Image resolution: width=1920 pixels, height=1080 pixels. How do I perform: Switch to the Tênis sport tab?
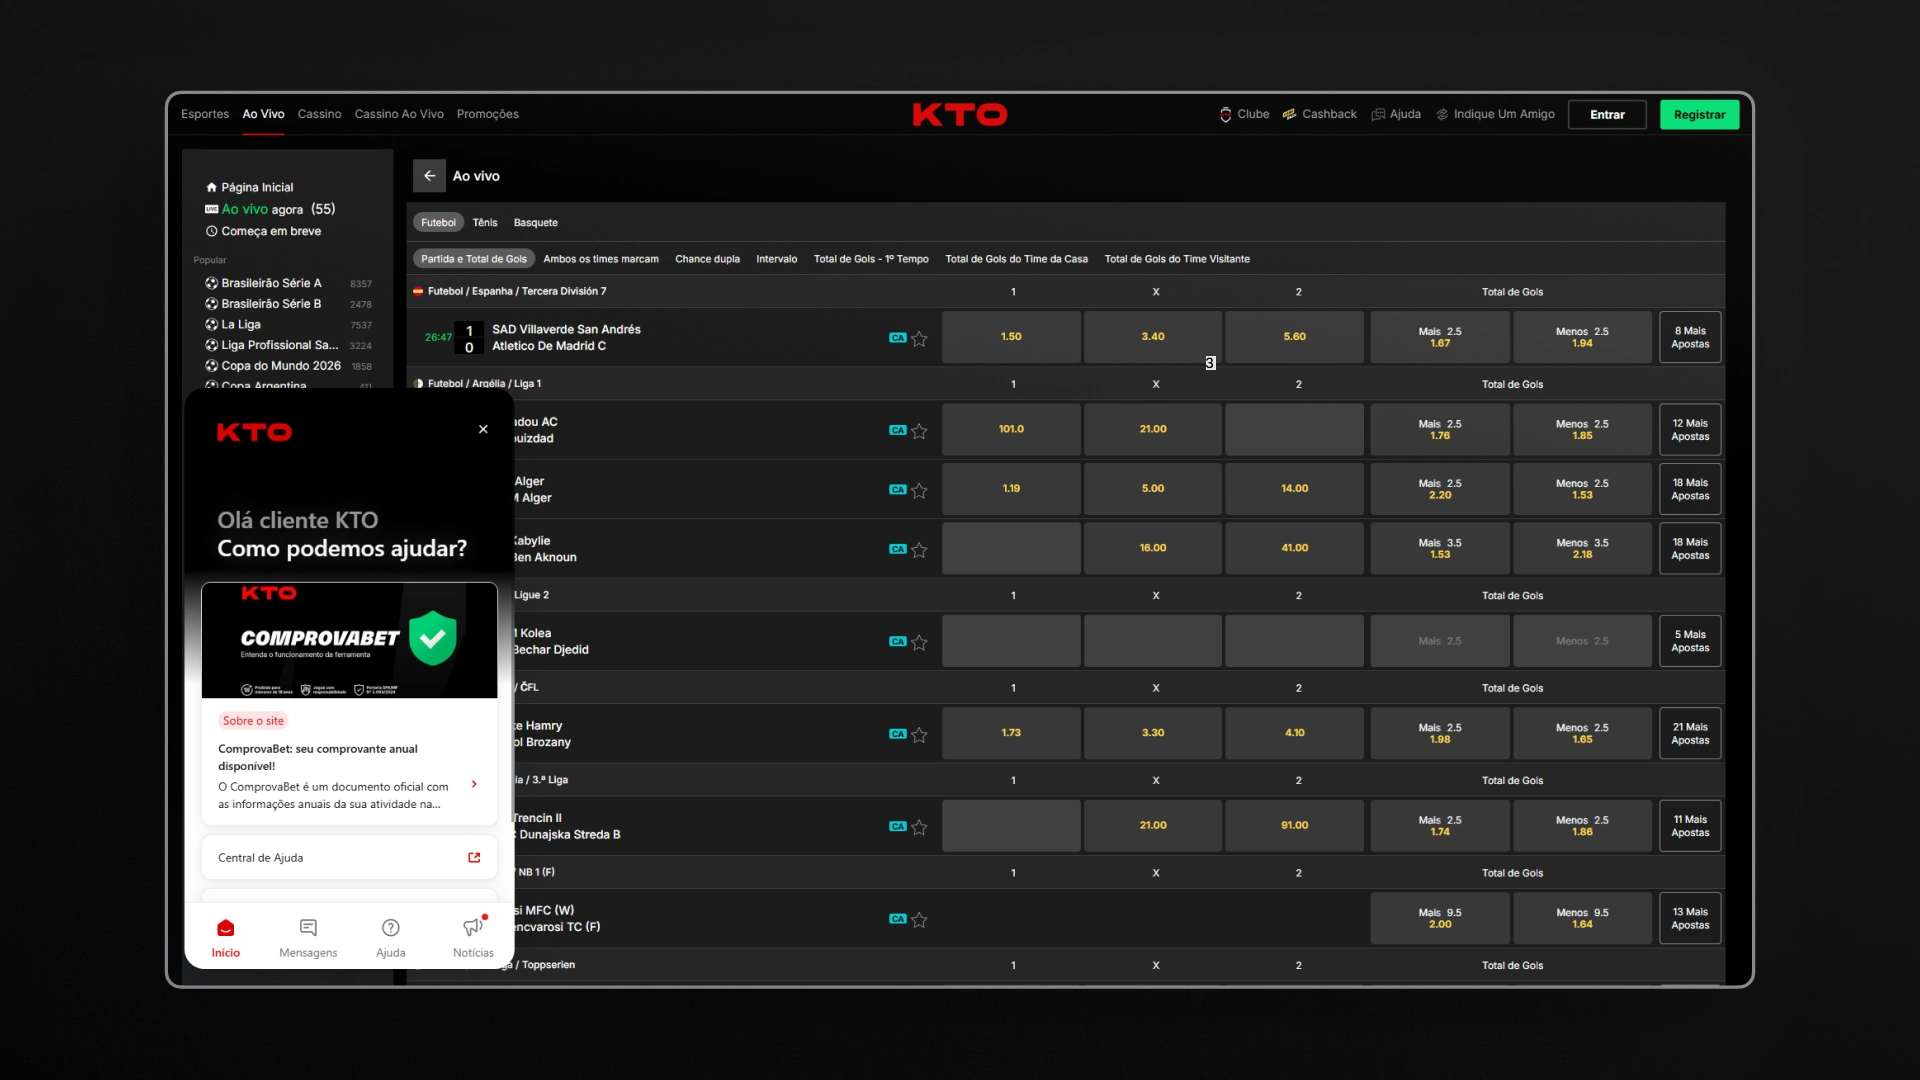pyautogui.click(x=485, y=223)
